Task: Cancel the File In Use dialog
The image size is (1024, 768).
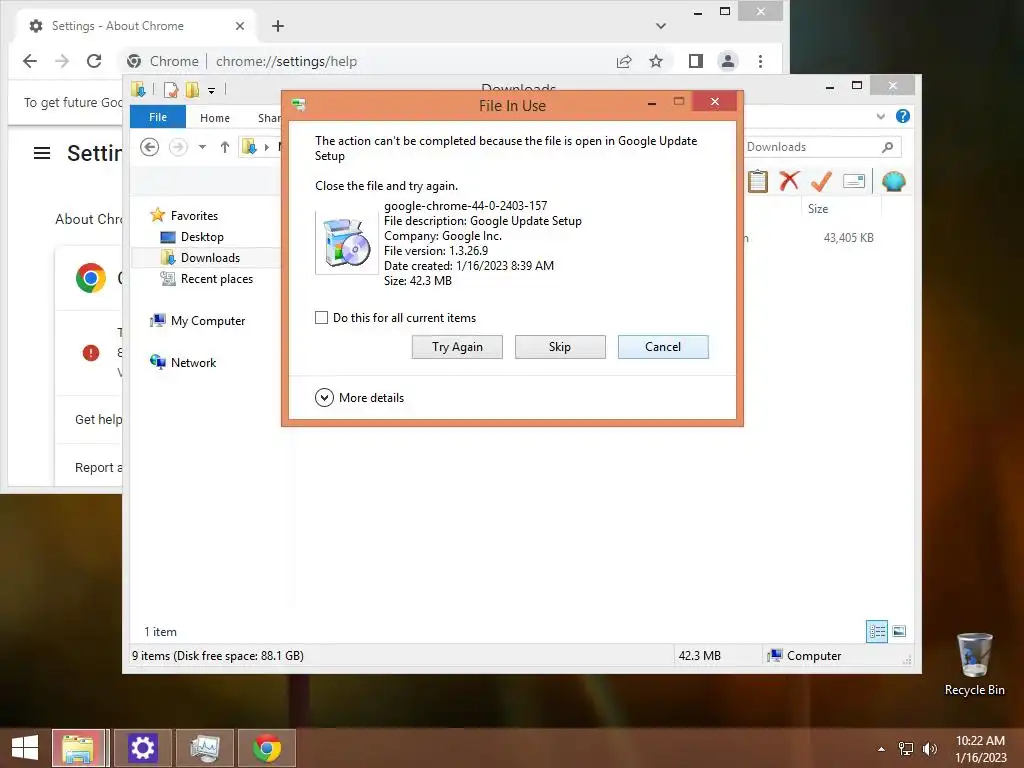Action: click(x=663, y=347)
